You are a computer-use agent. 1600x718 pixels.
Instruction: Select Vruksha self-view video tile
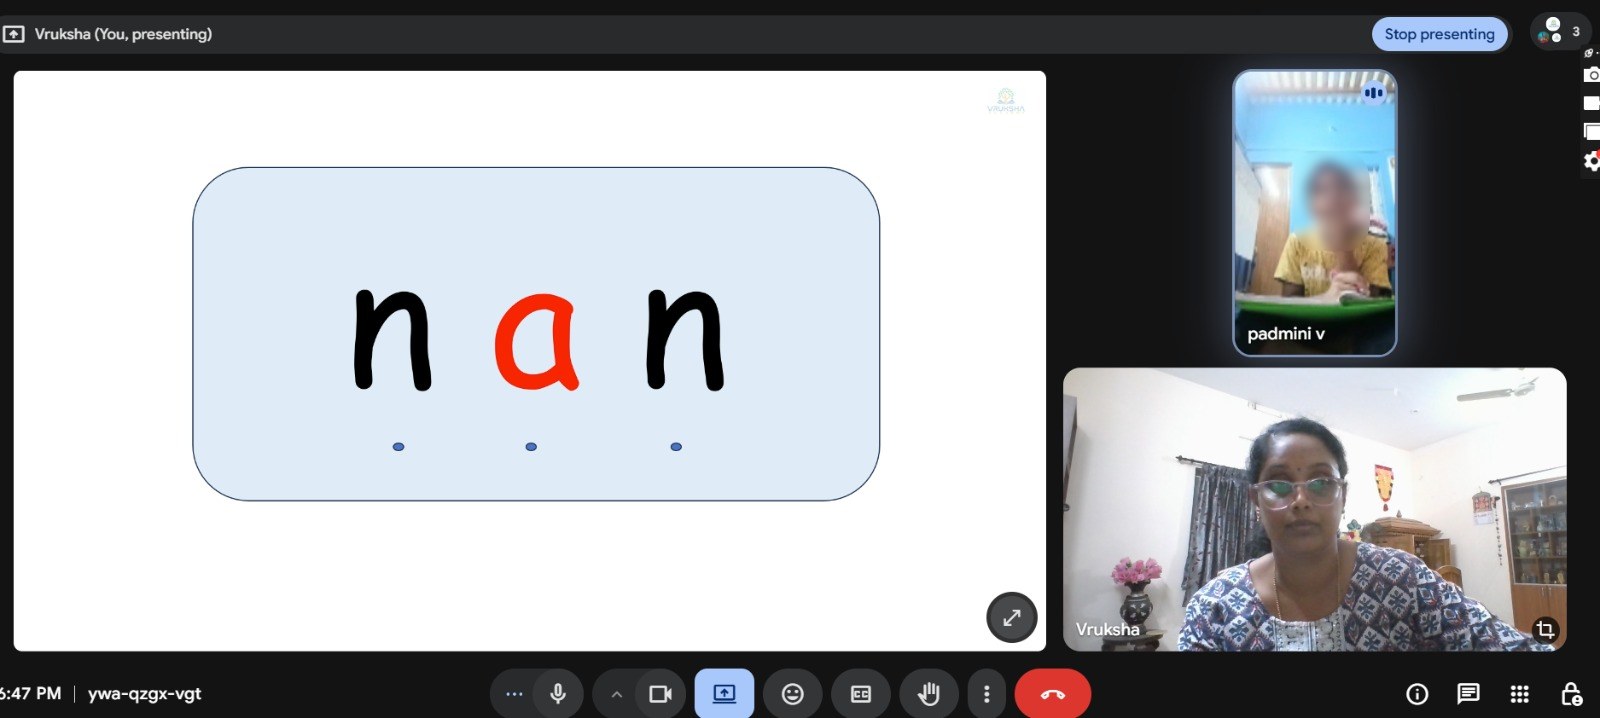pyautogui.click(x=1314, y=509)
